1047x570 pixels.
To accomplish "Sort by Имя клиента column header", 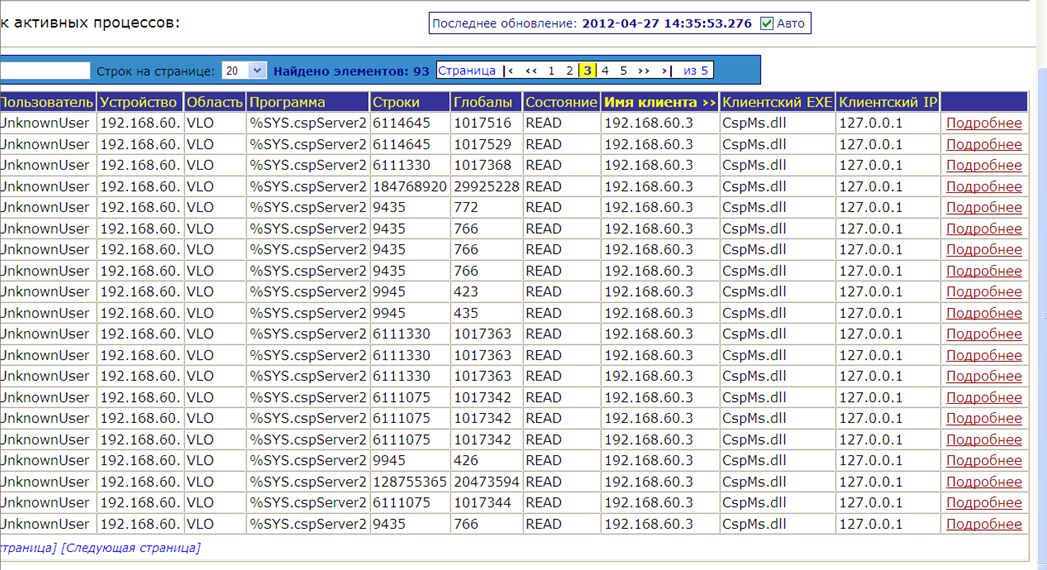I will (660, 102).
